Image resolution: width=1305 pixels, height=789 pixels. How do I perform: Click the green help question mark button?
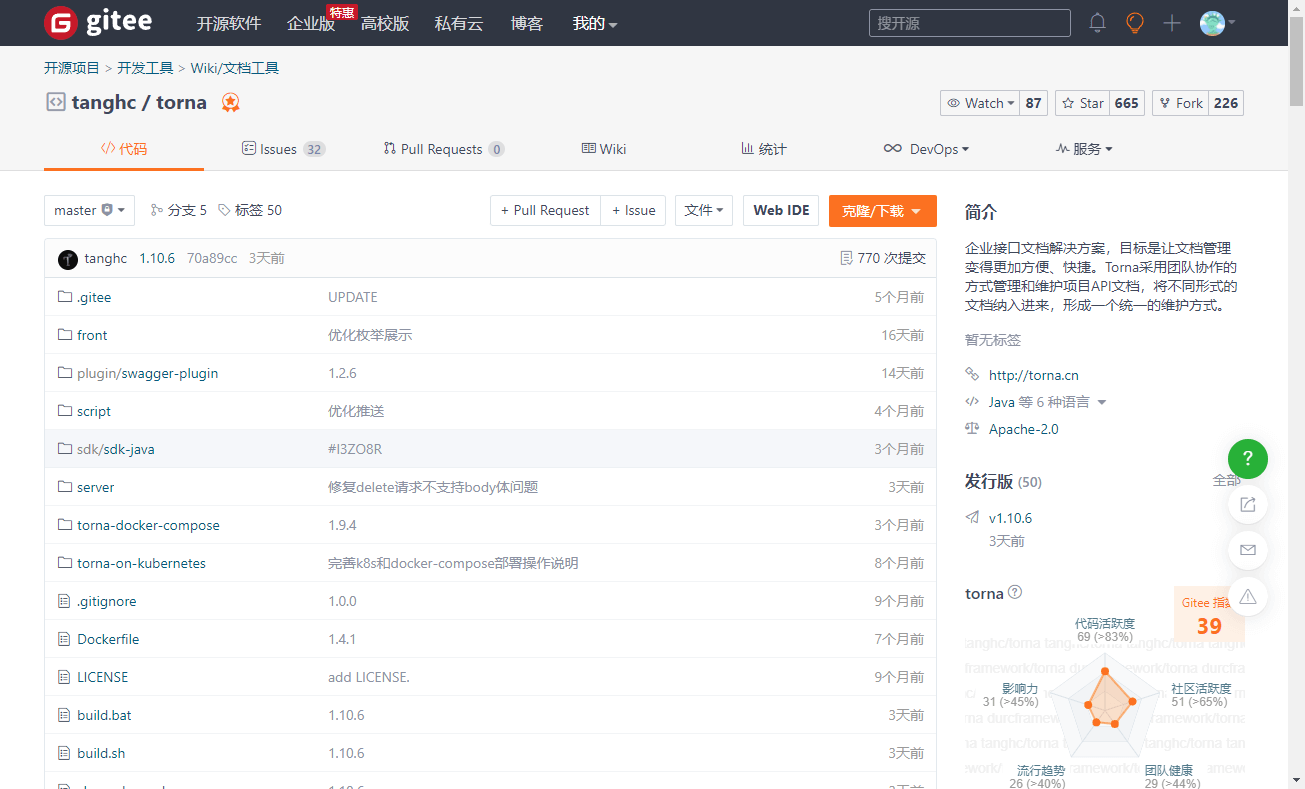(1248, 459)
